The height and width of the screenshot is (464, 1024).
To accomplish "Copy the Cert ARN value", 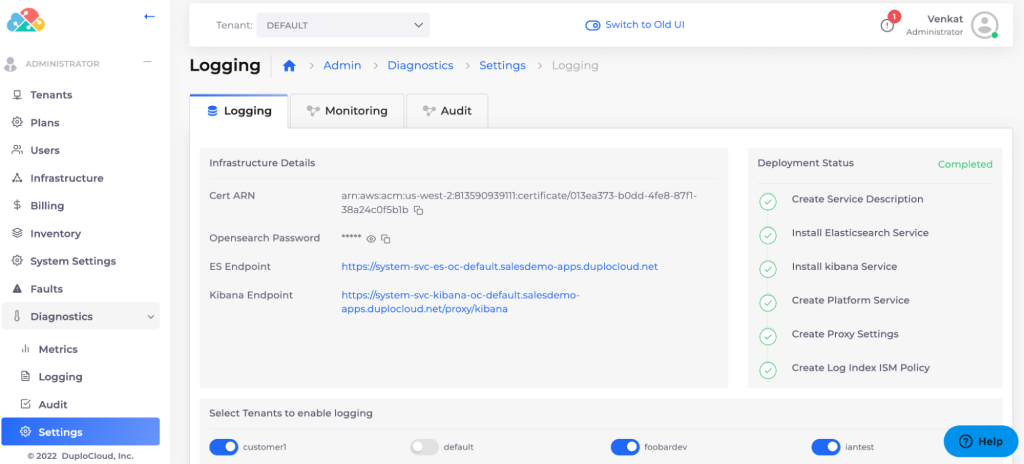I will [x=419, y=211].
